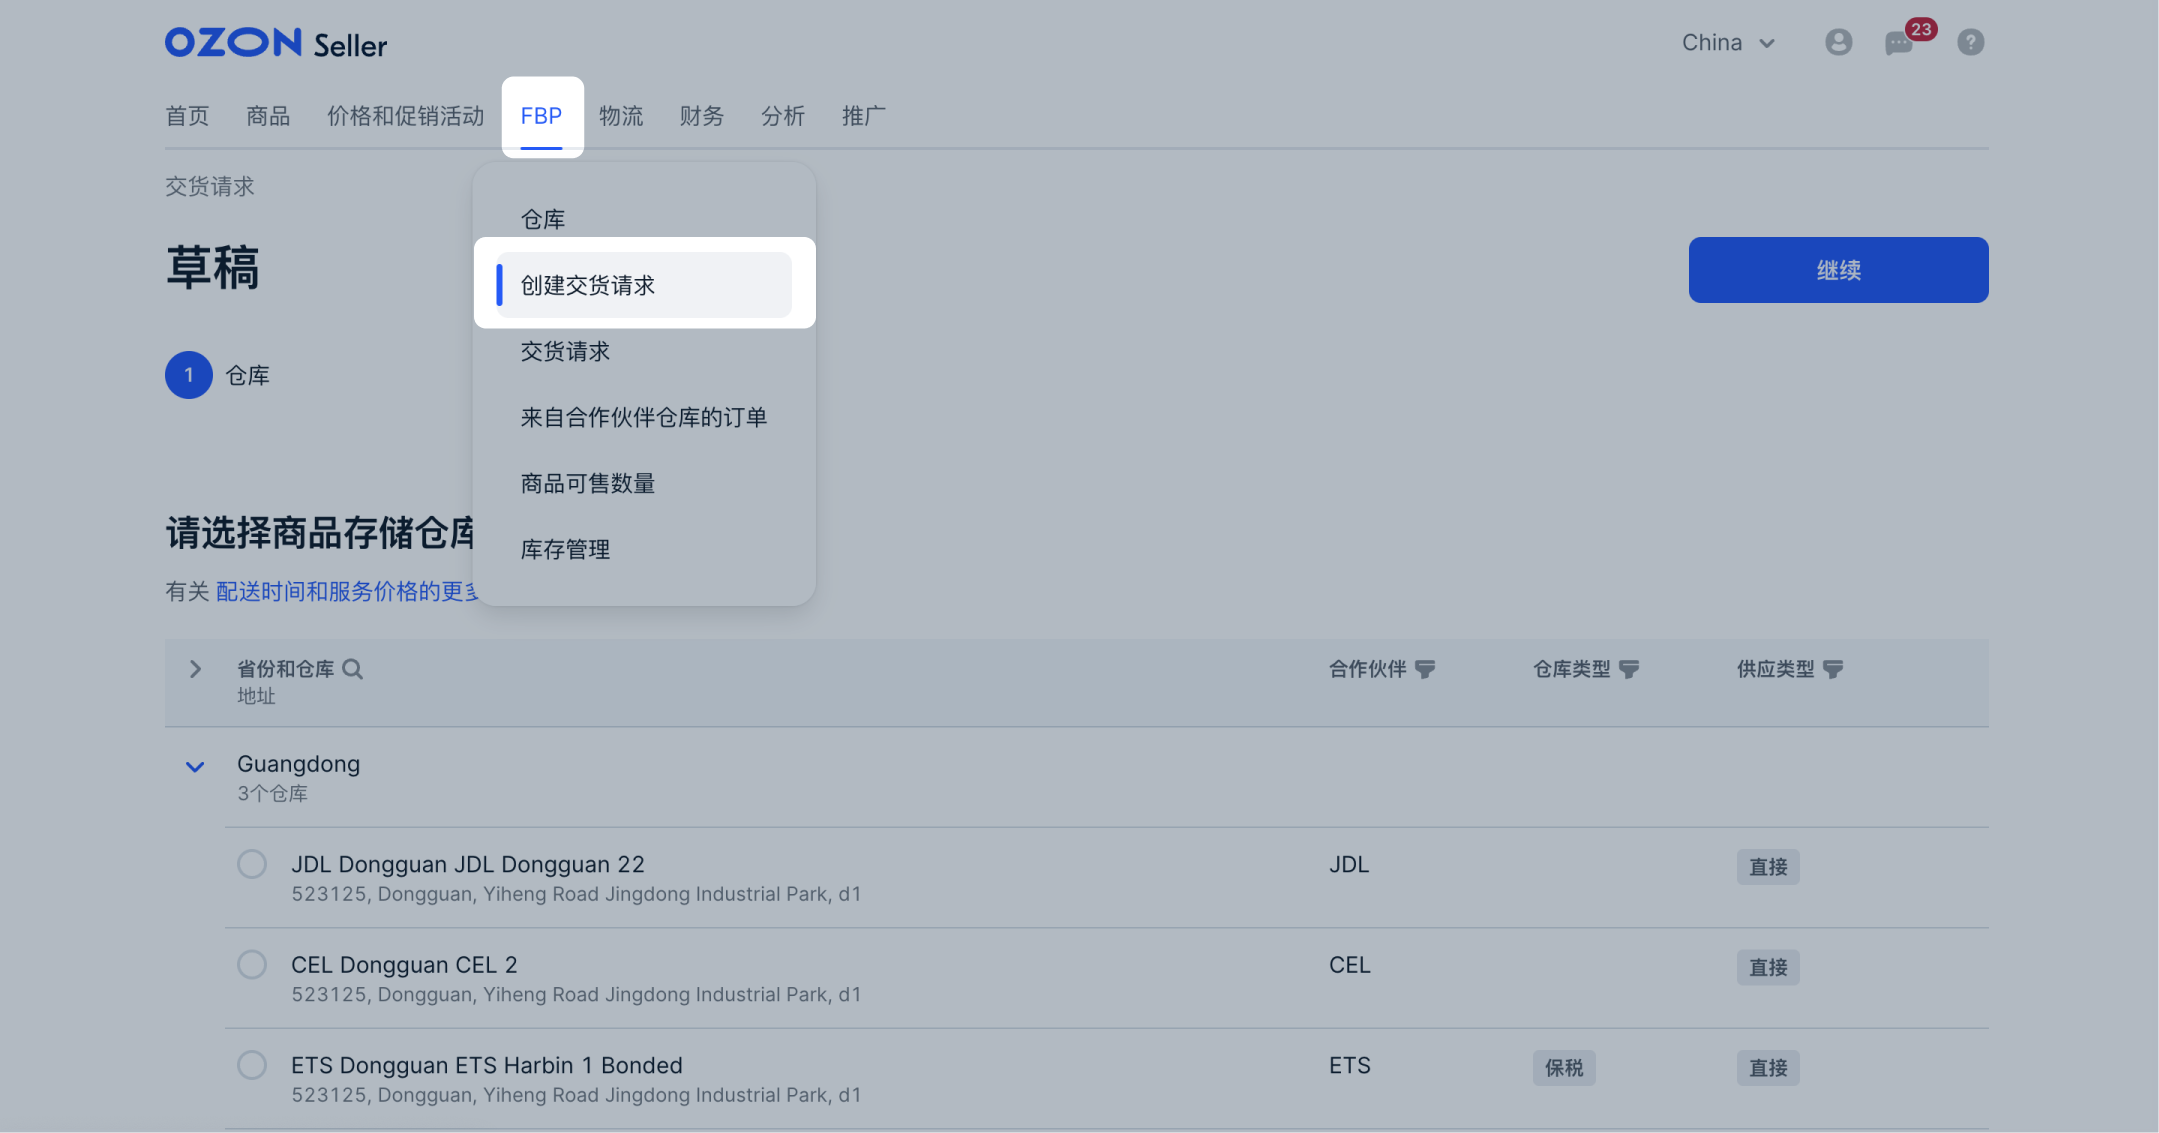Expand all rows via header chevron
The height and width of the screenshot is (1133, 2159).
[195, 669]
